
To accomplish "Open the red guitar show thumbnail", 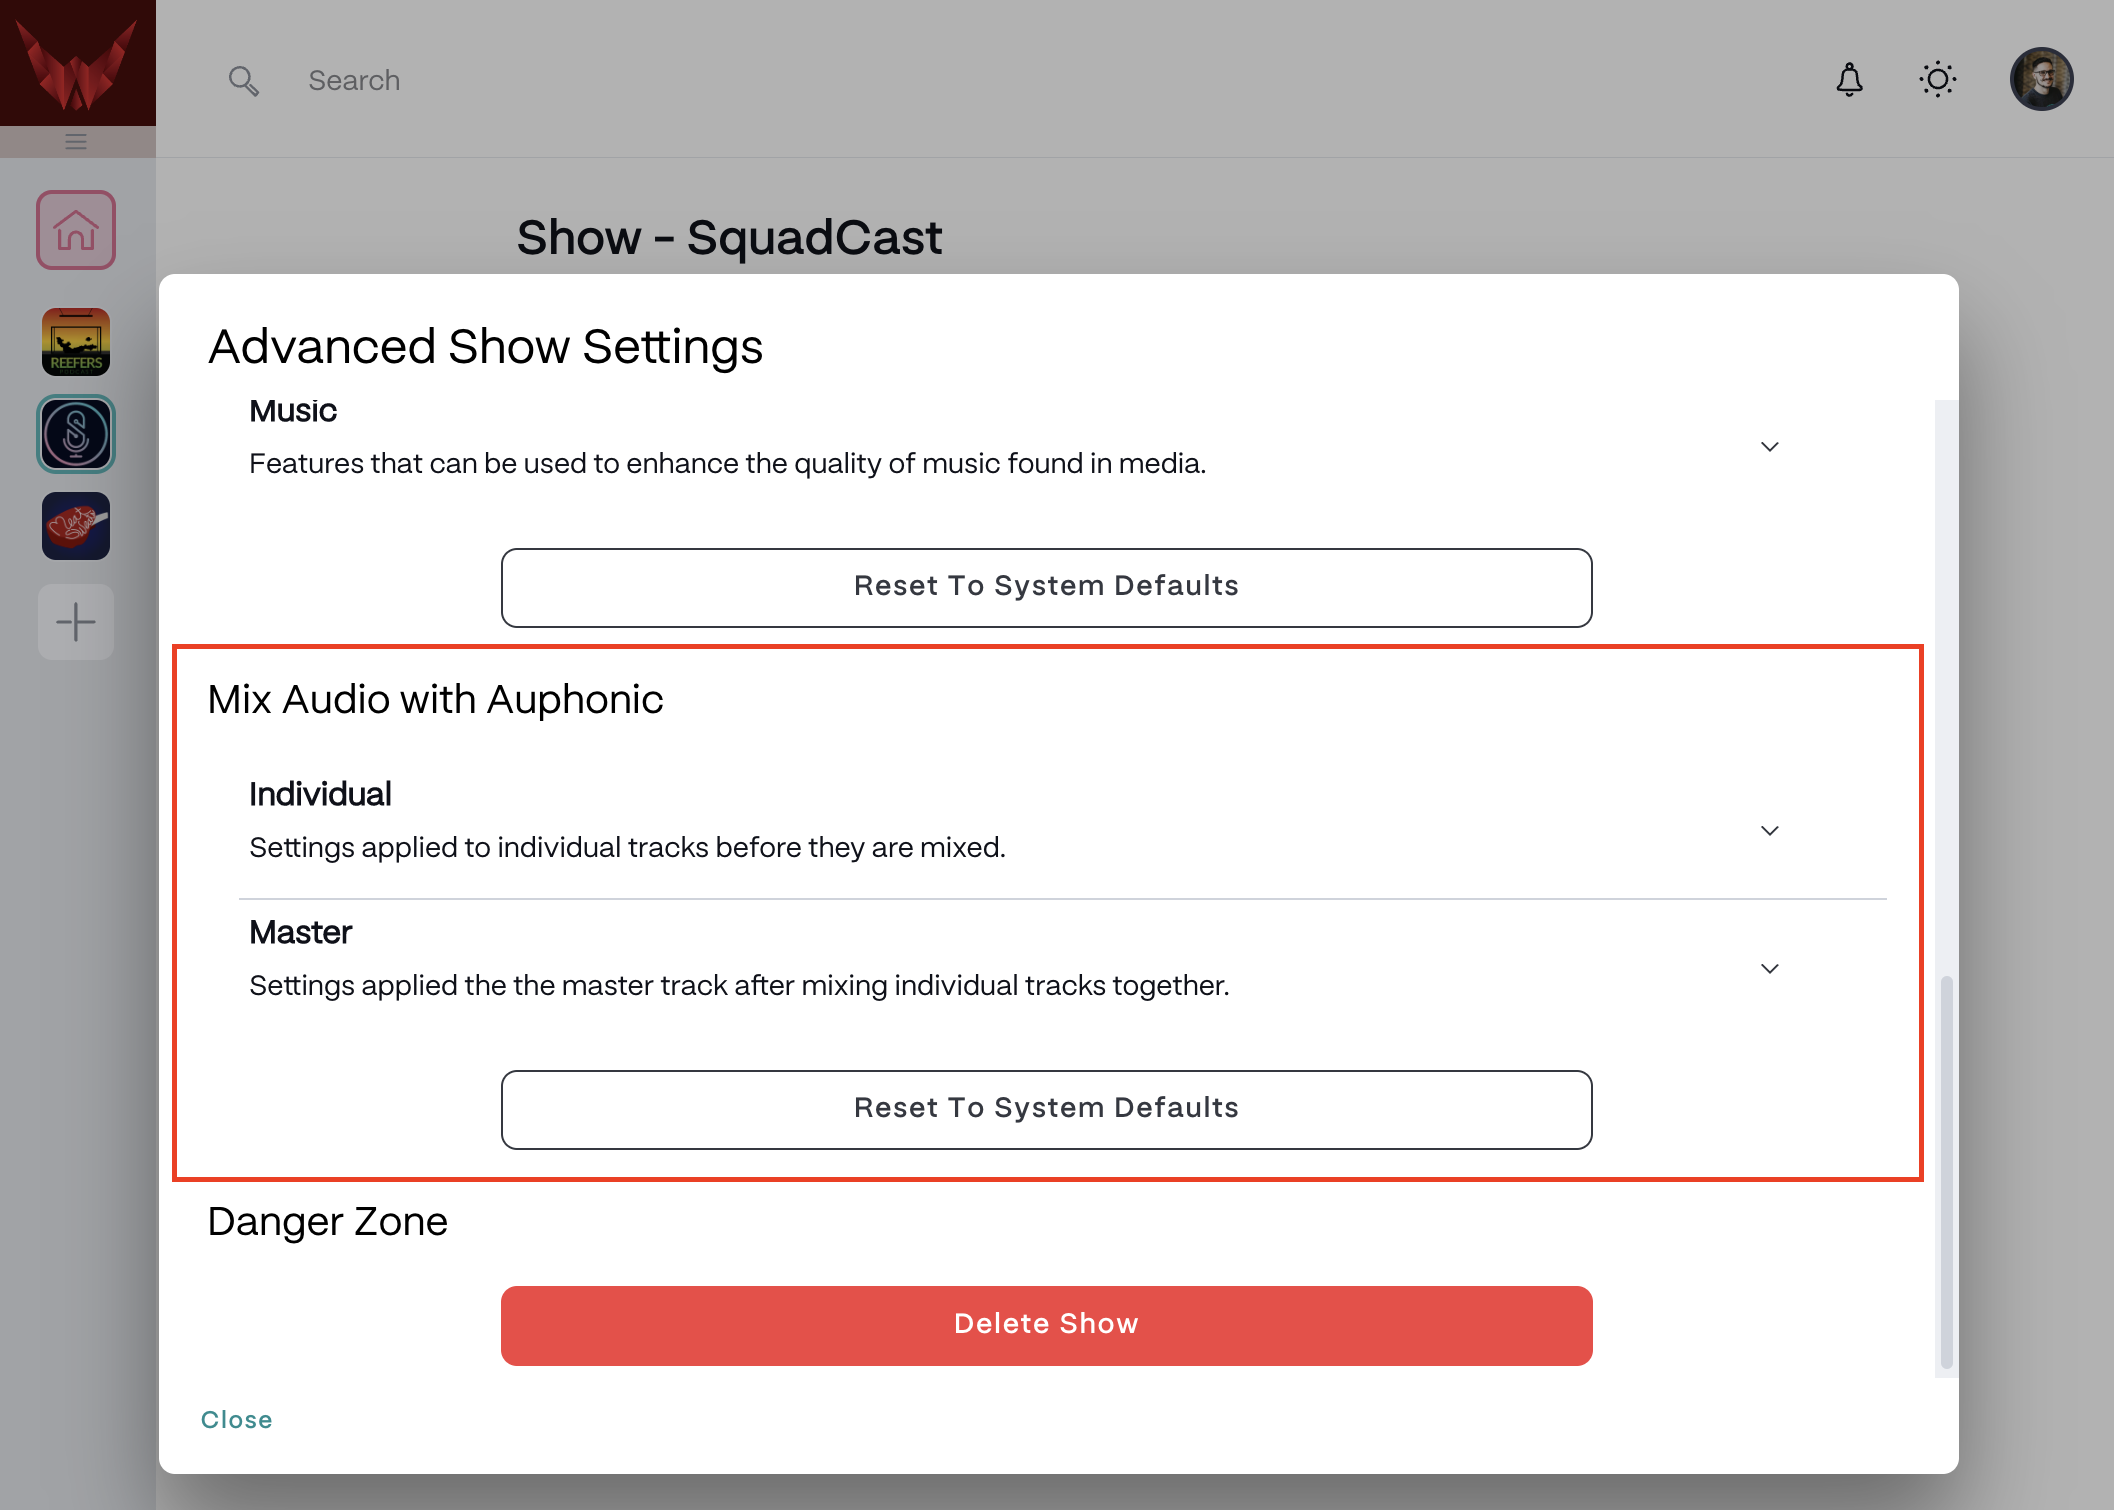I will point(76,526).
